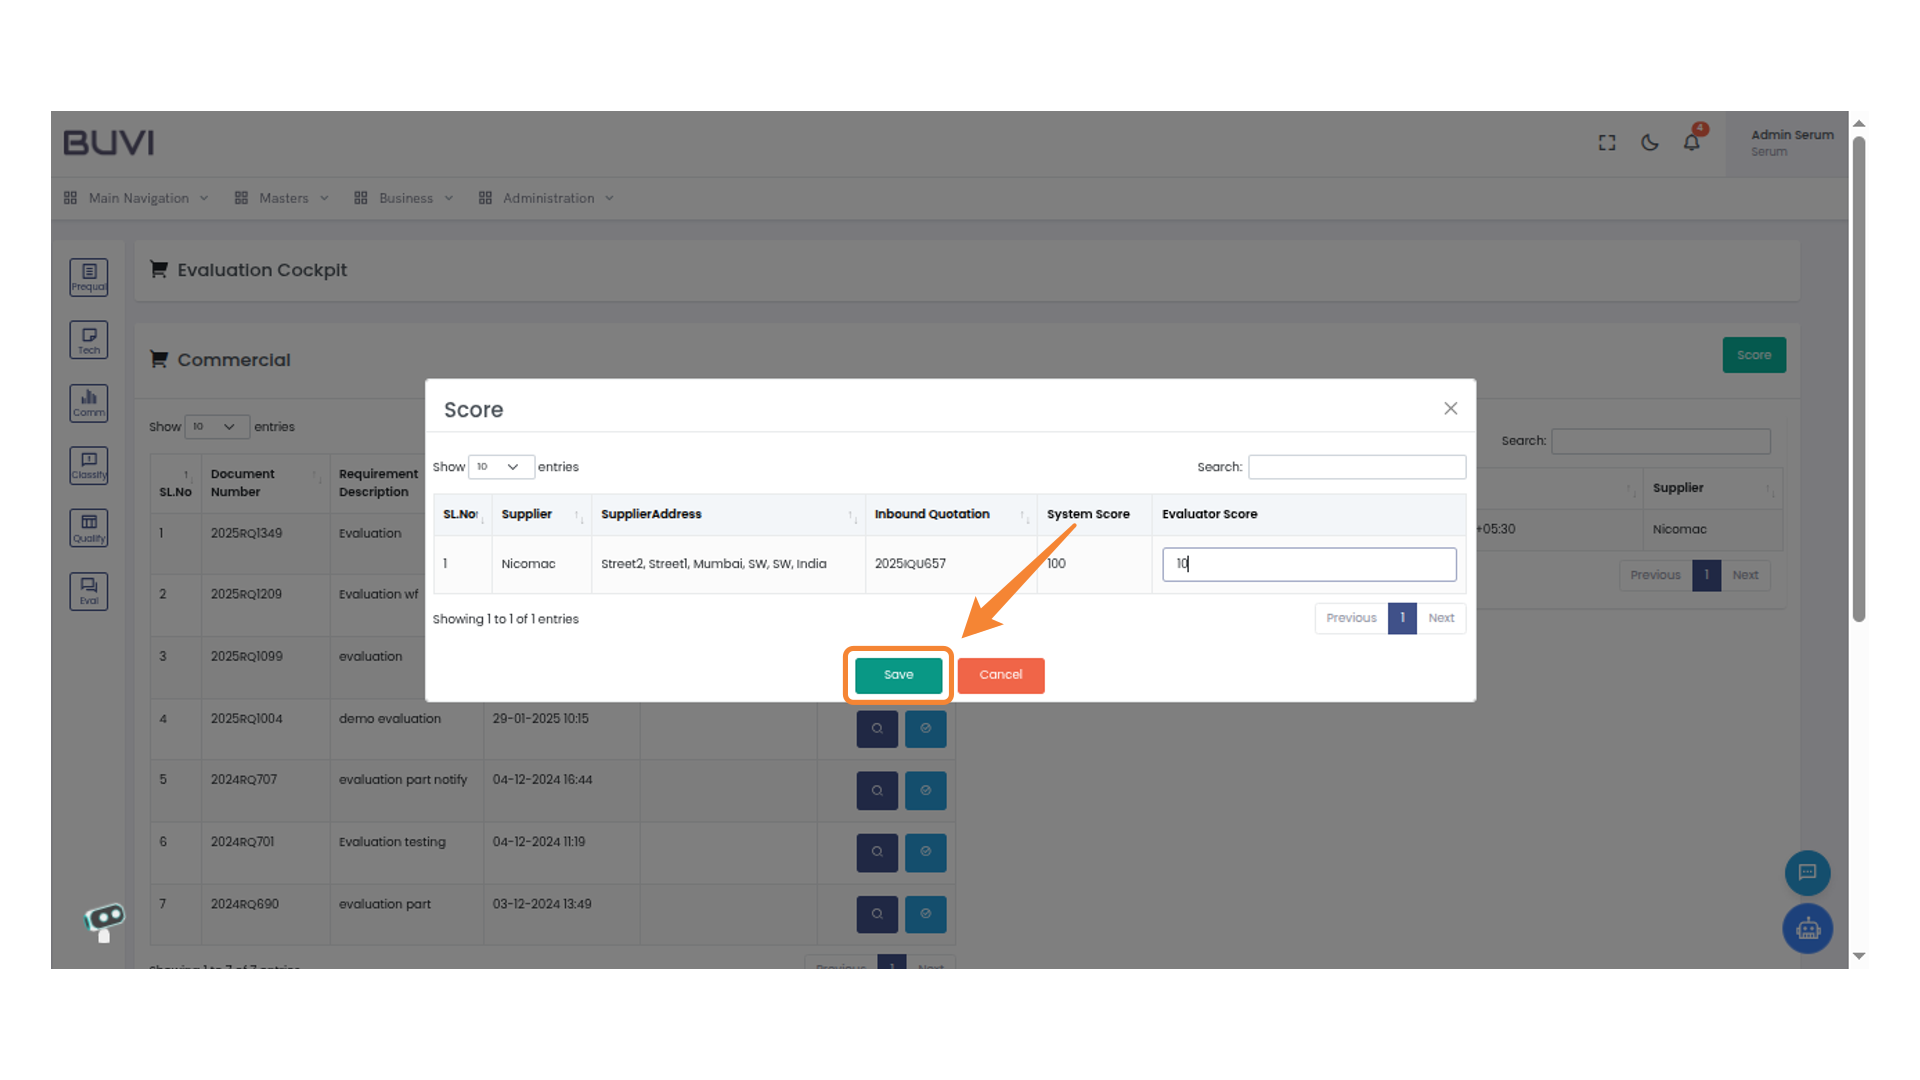
Task: Open the Show entries dropdown in Score dialog
Action: 500,466
